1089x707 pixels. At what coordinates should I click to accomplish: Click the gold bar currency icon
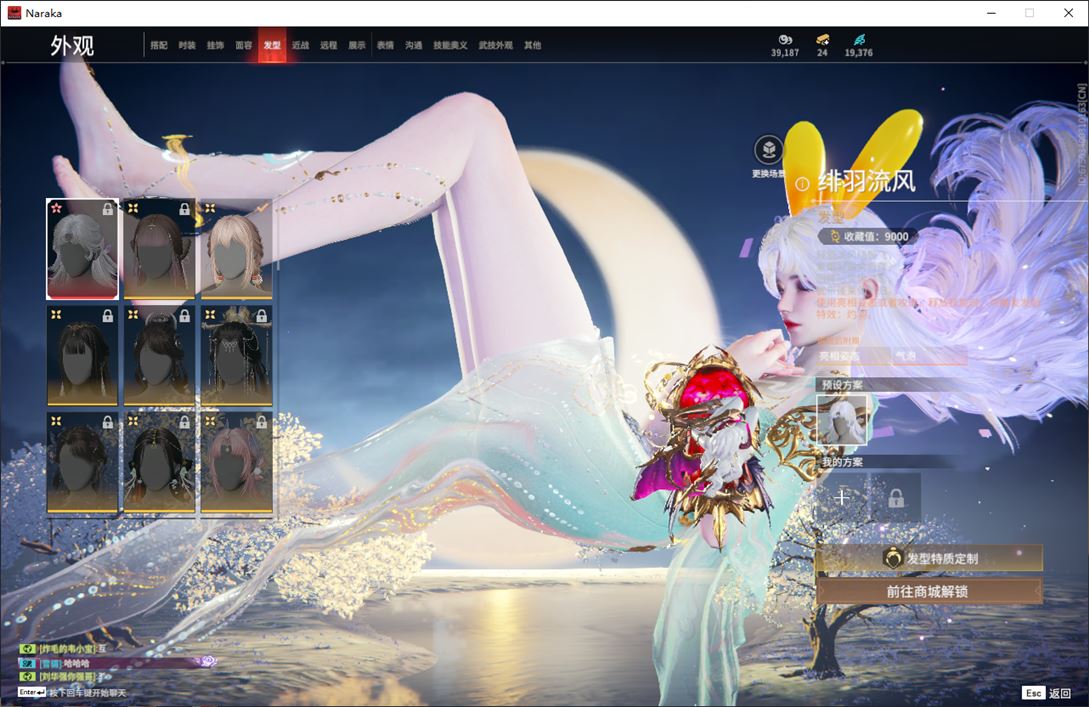click(x=822, y=39)
